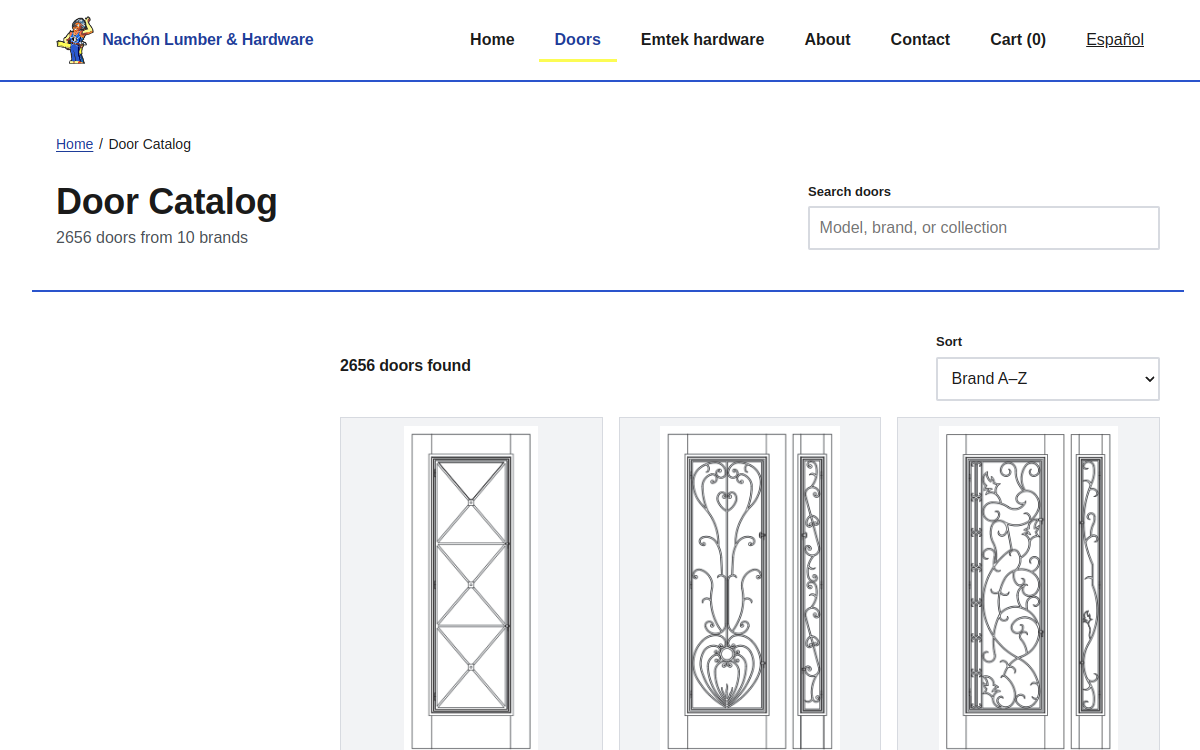This screenshot has width=1200, height=750.
Task: Click the 'Search doors' label
Action: (x=849, y=192)
